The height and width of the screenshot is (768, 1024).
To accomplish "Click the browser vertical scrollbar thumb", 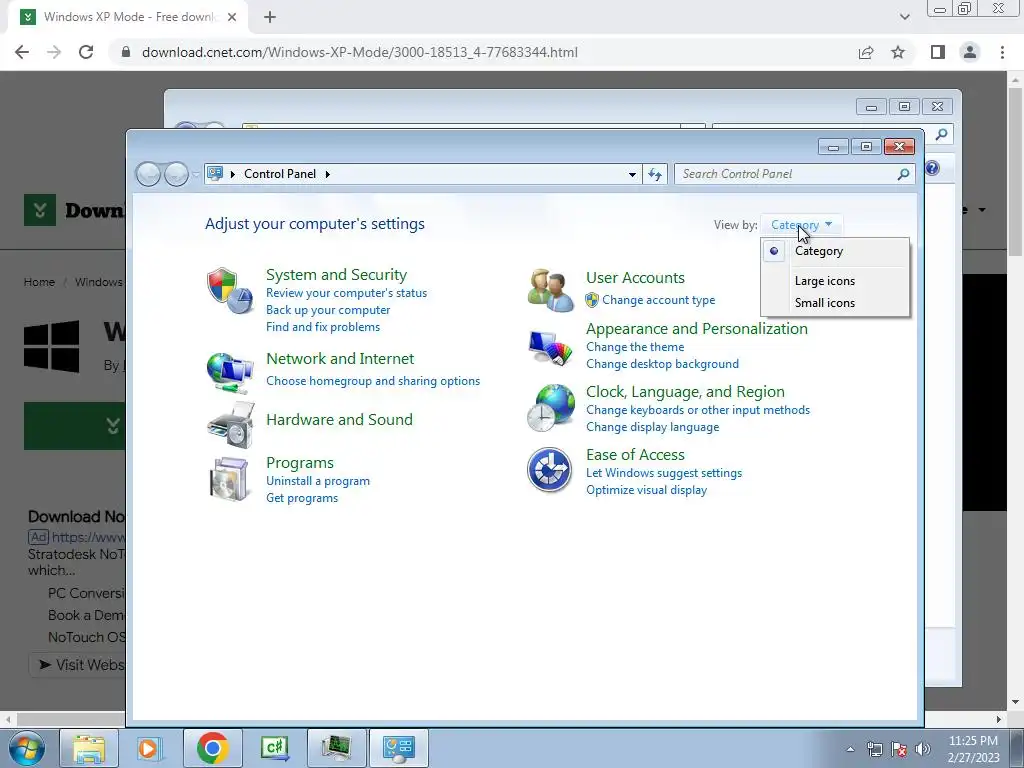I will [1015, 172].
